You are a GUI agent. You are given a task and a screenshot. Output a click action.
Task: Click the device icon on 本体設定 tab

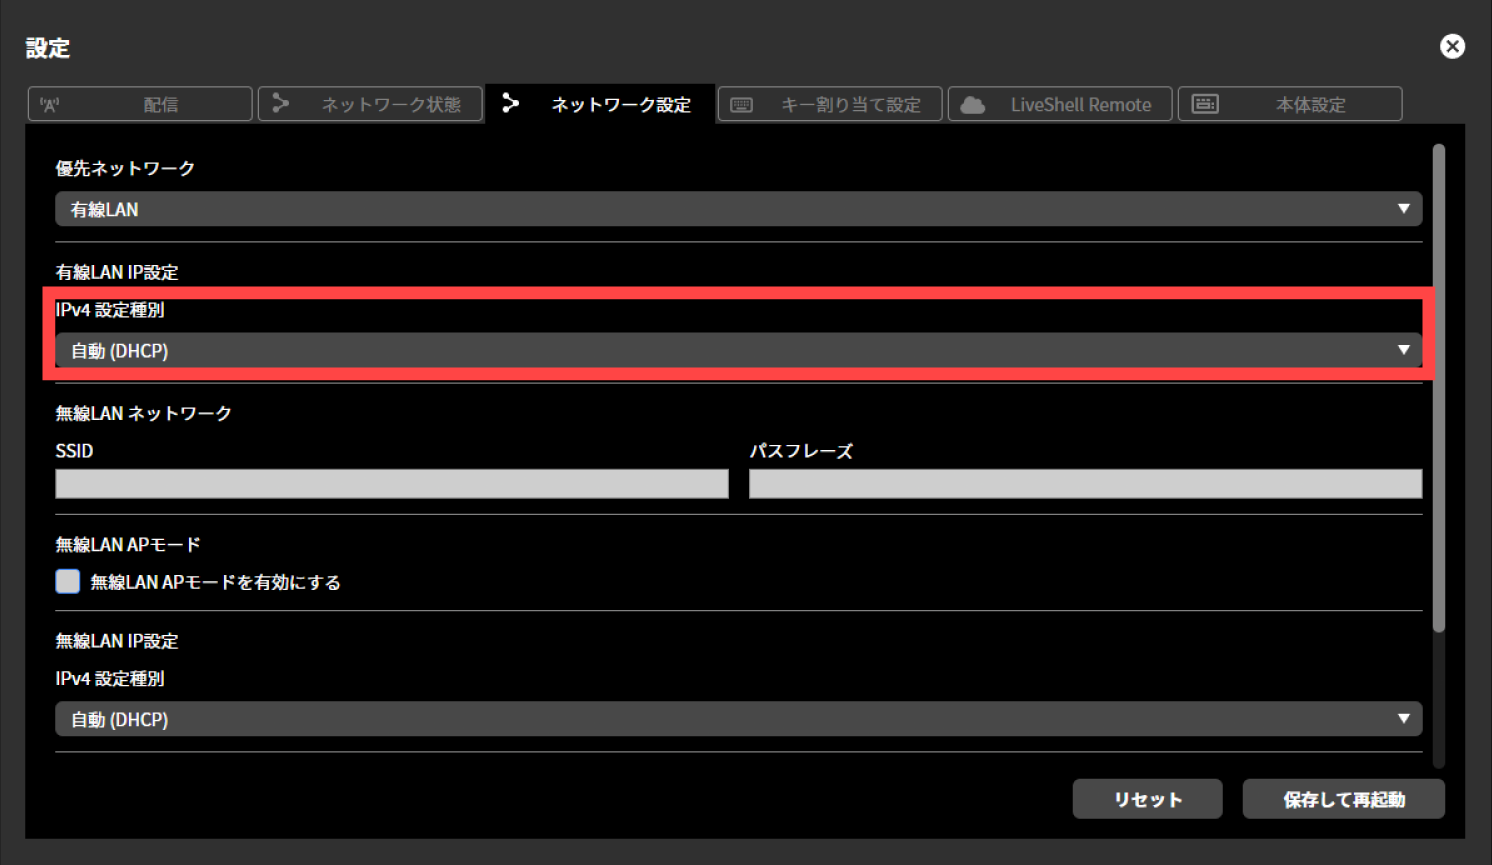pyautogui.click(x=1205, y=103)
